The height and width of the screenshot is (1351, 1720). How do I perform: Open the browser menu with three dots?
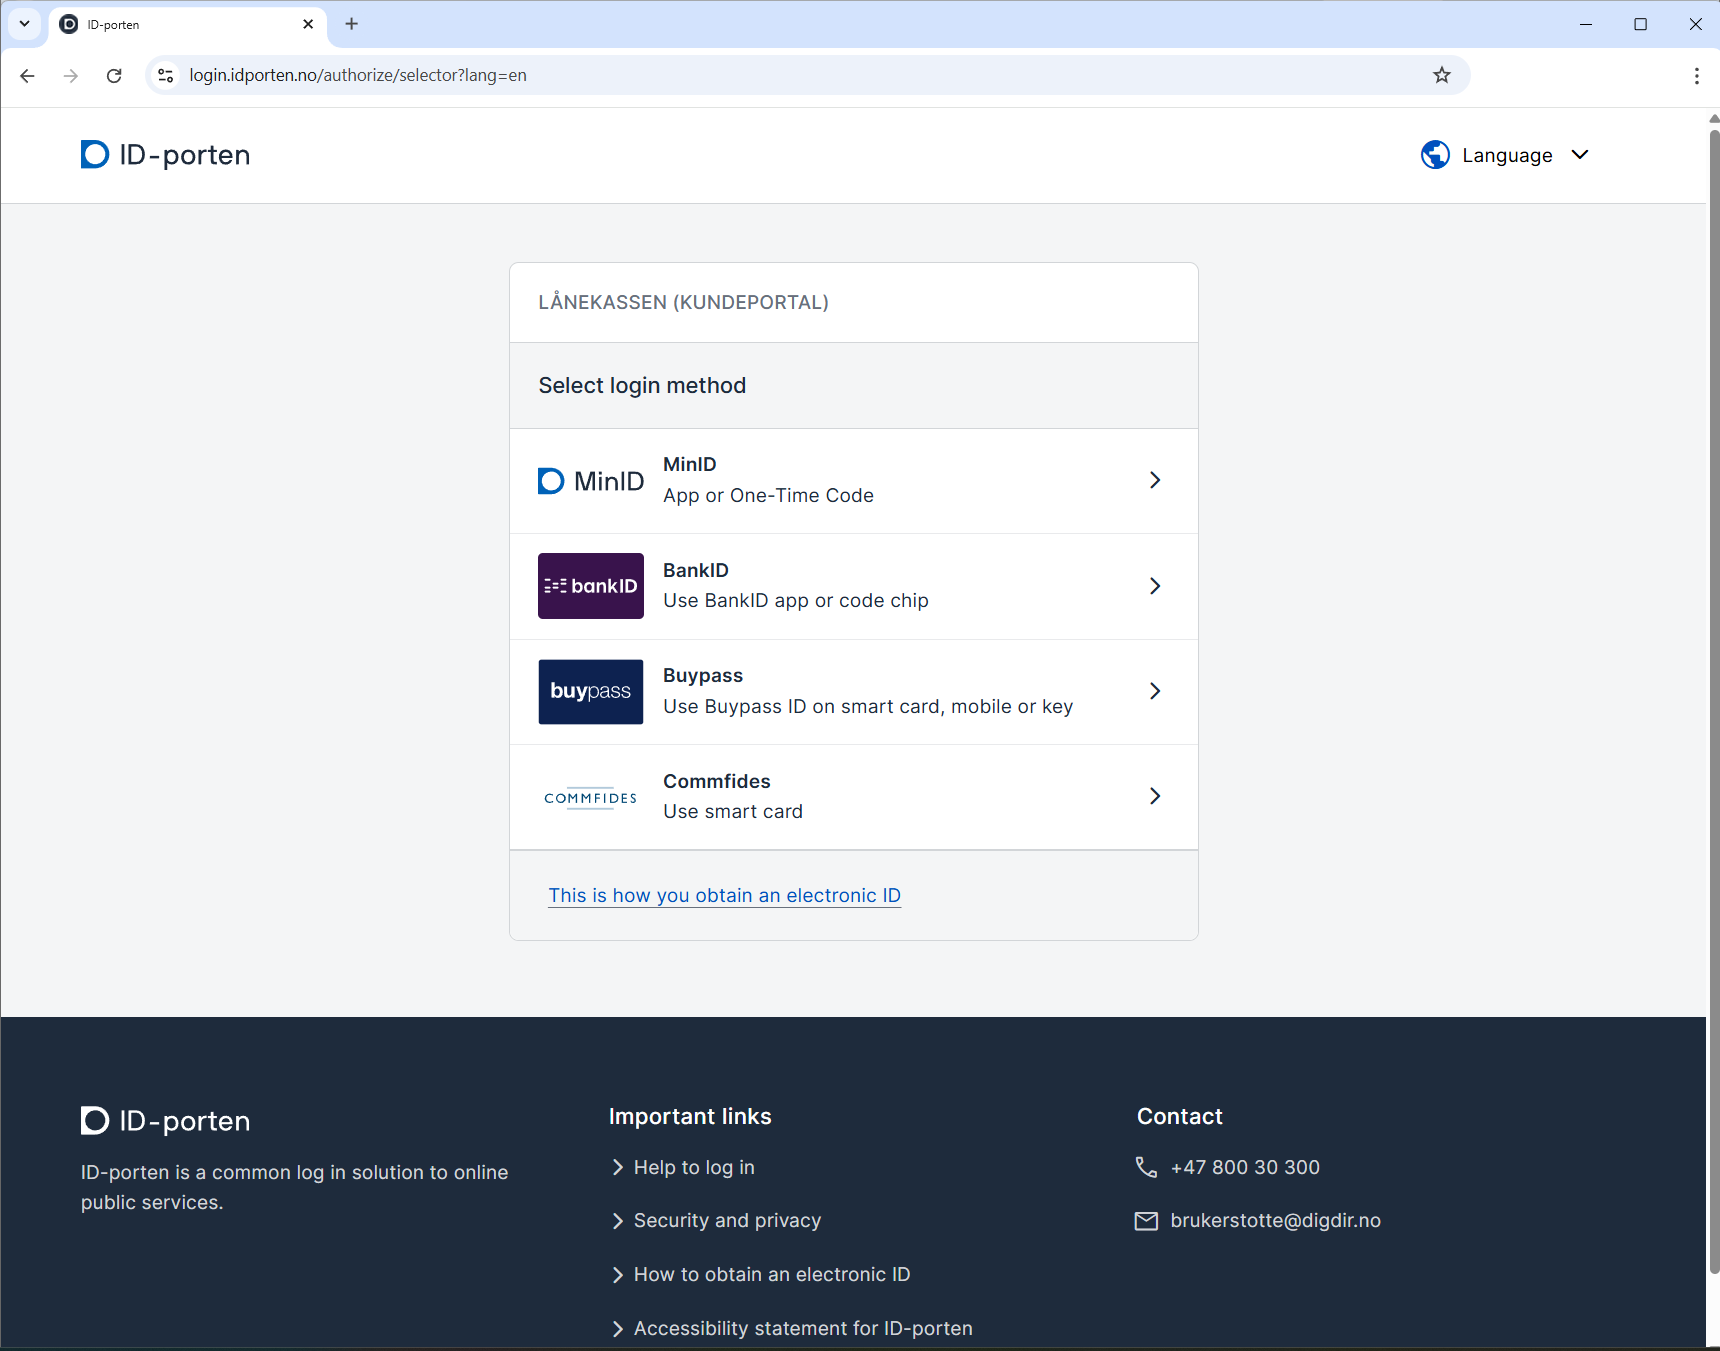(x=1696, y=75)
